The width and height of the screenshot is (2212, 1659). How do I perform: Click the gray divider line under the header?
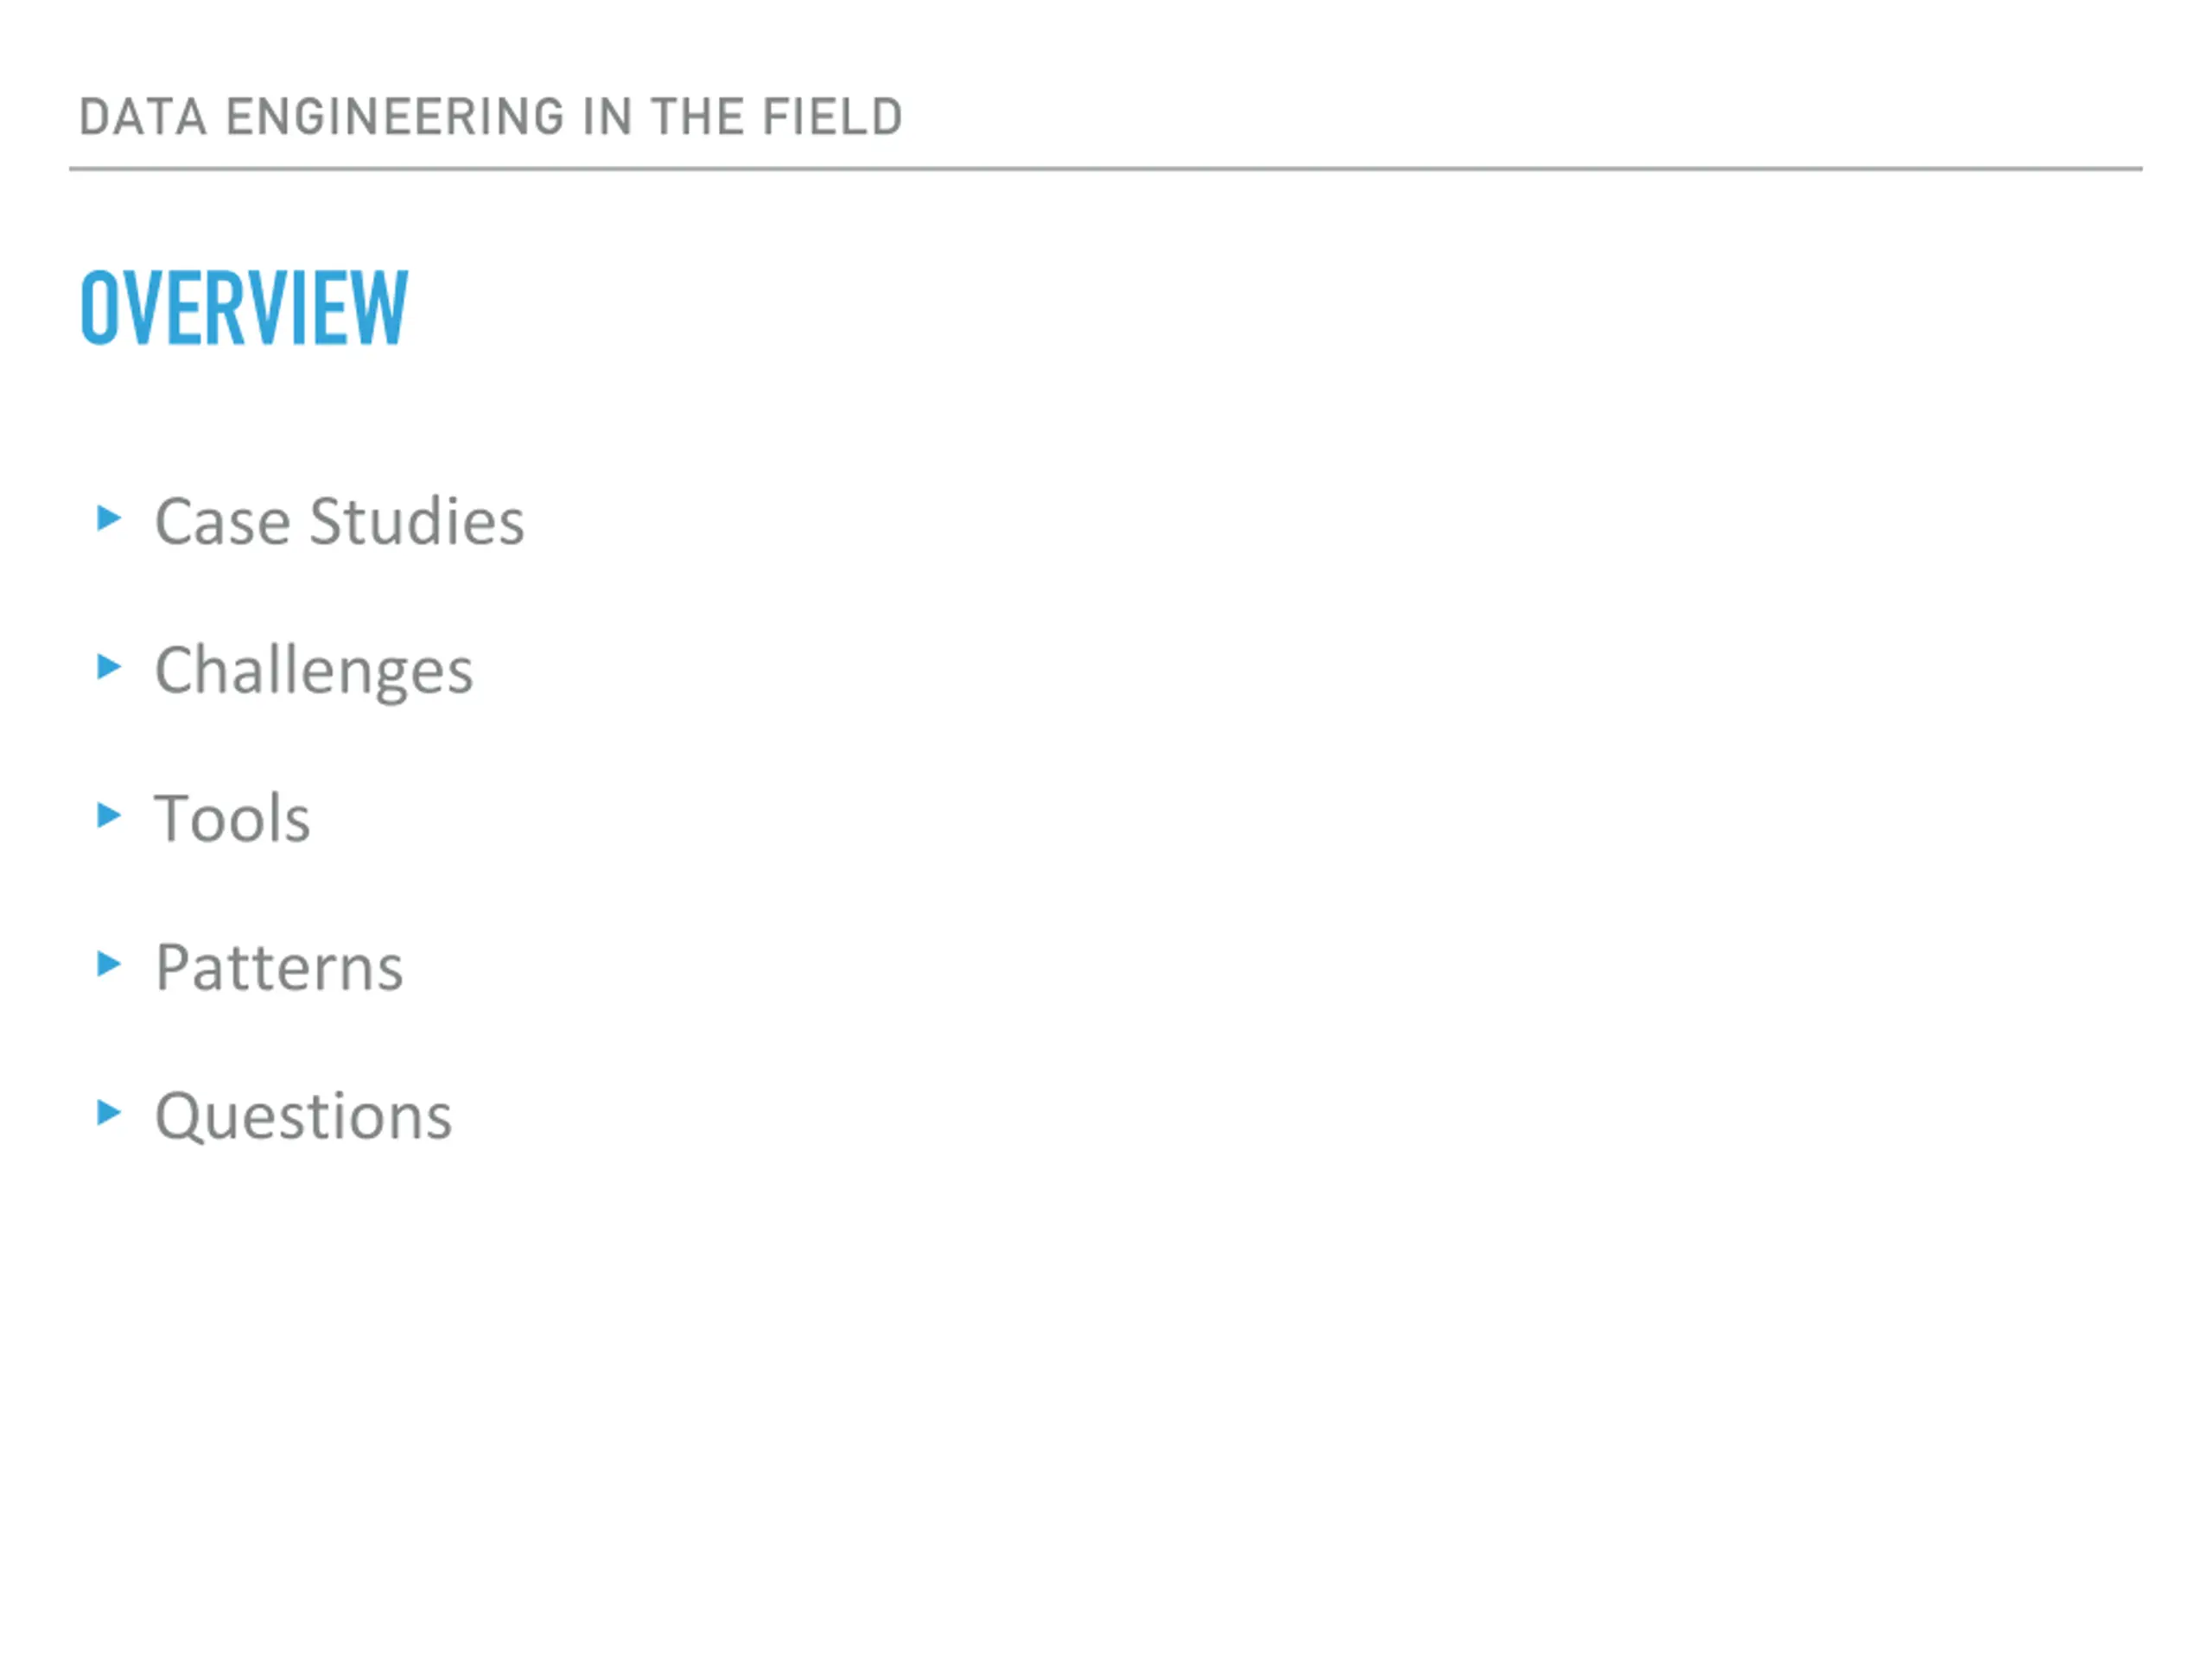click(1106, 169)
